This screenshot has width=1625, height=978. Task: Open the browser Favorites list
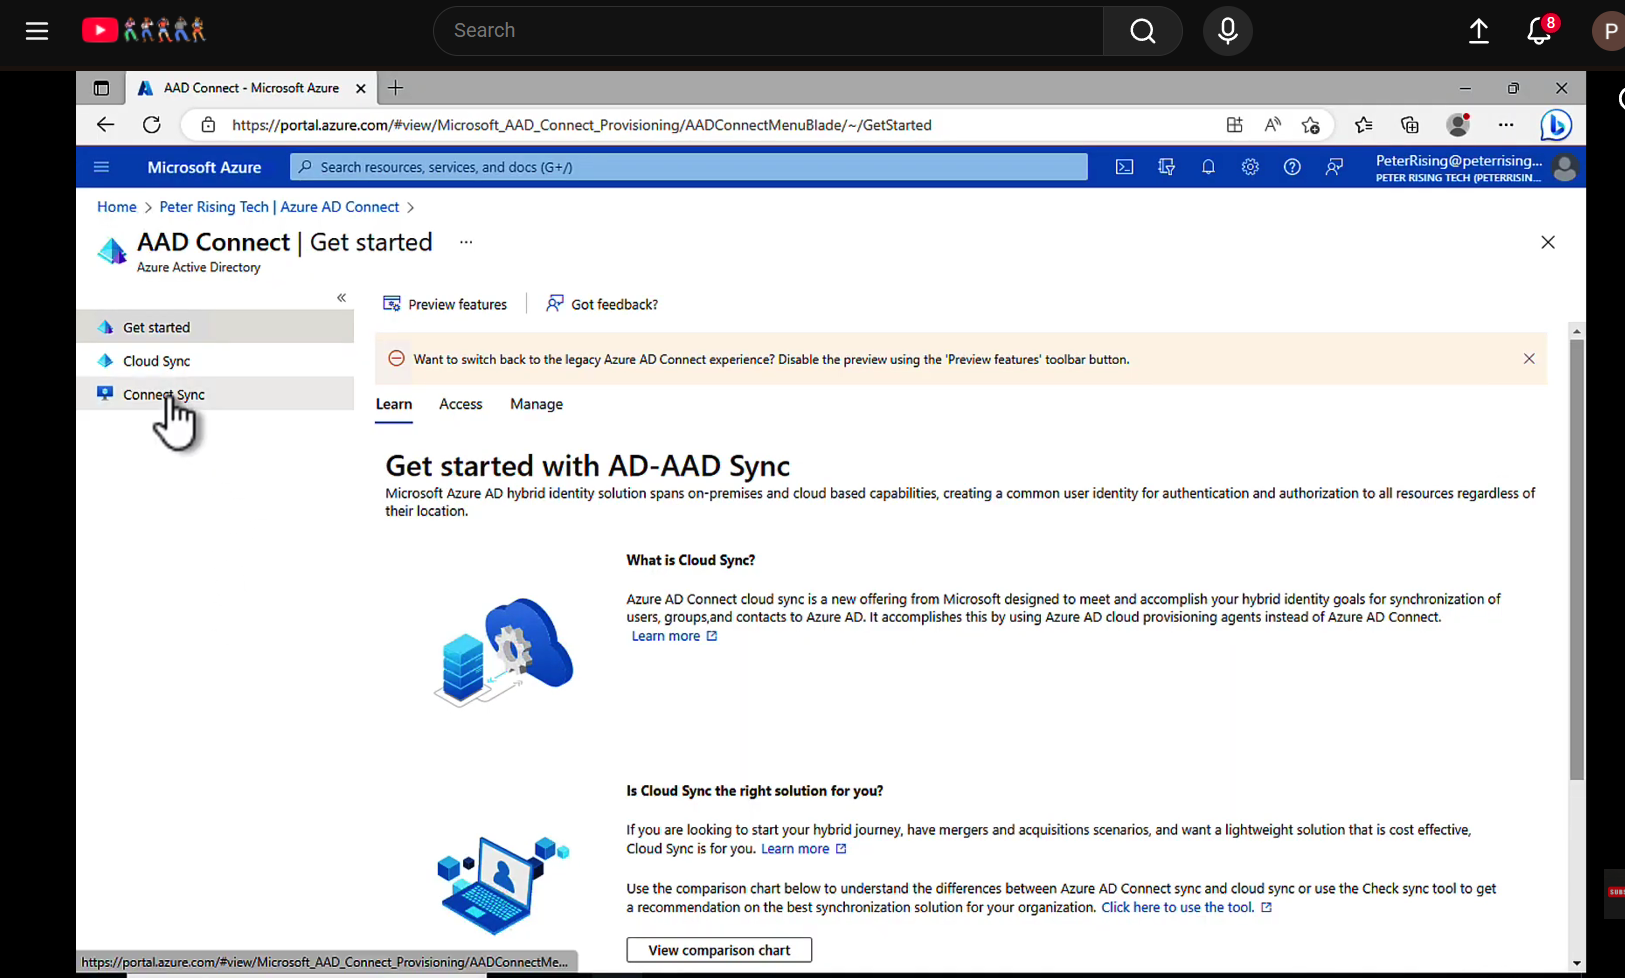click(1364, 125)
